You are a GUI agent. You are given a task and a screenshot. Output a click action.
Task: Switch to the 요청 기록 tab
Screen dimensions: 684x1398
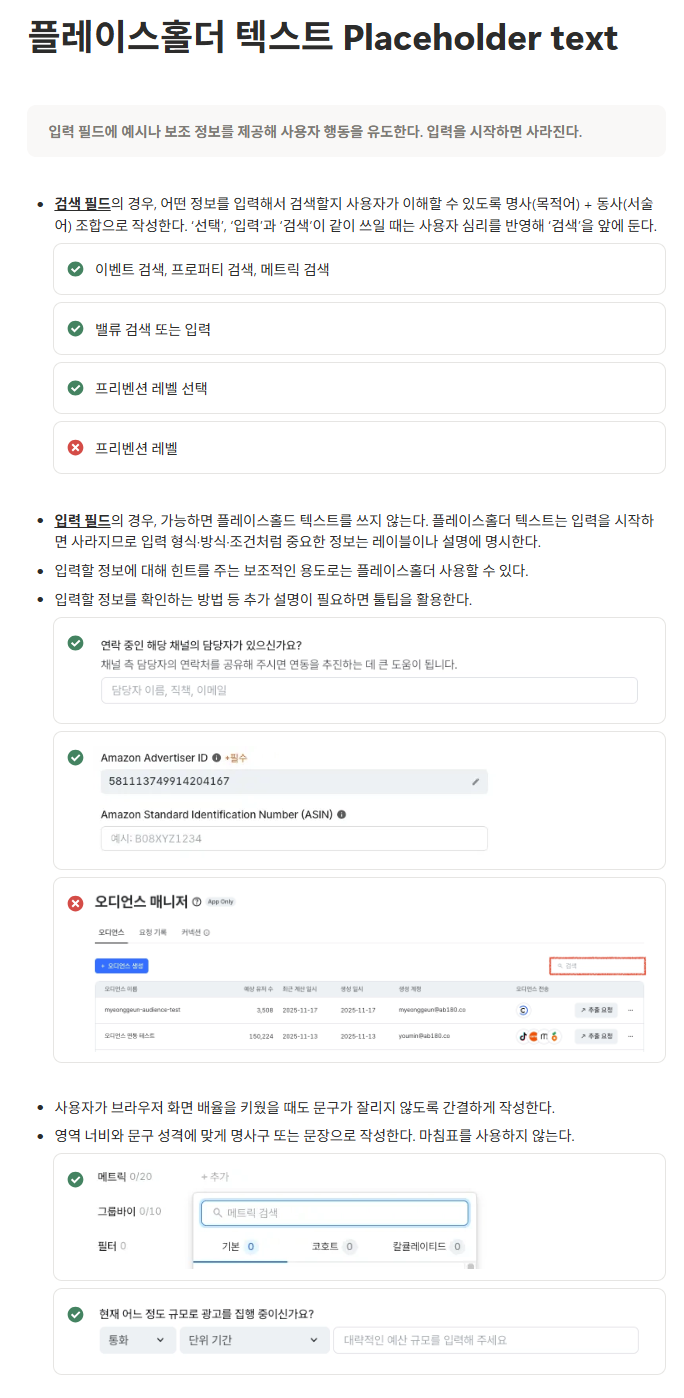tap(151, 932)
